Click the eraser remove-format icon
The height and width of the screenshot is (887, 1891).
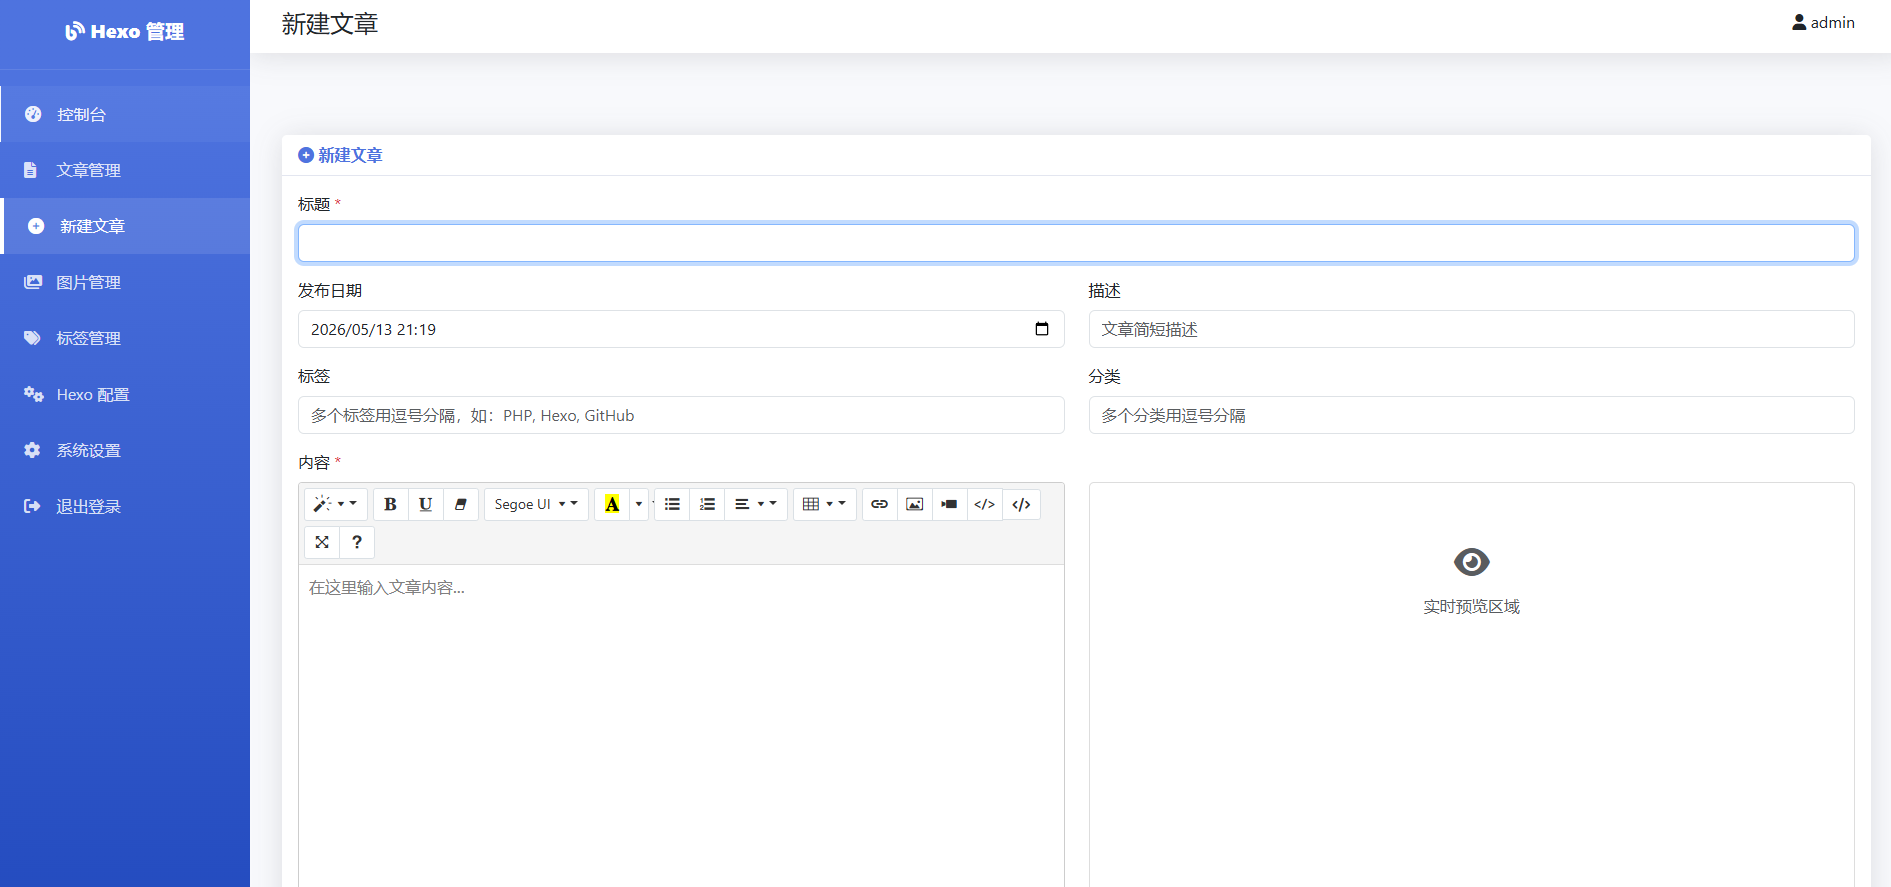(461, 504)
